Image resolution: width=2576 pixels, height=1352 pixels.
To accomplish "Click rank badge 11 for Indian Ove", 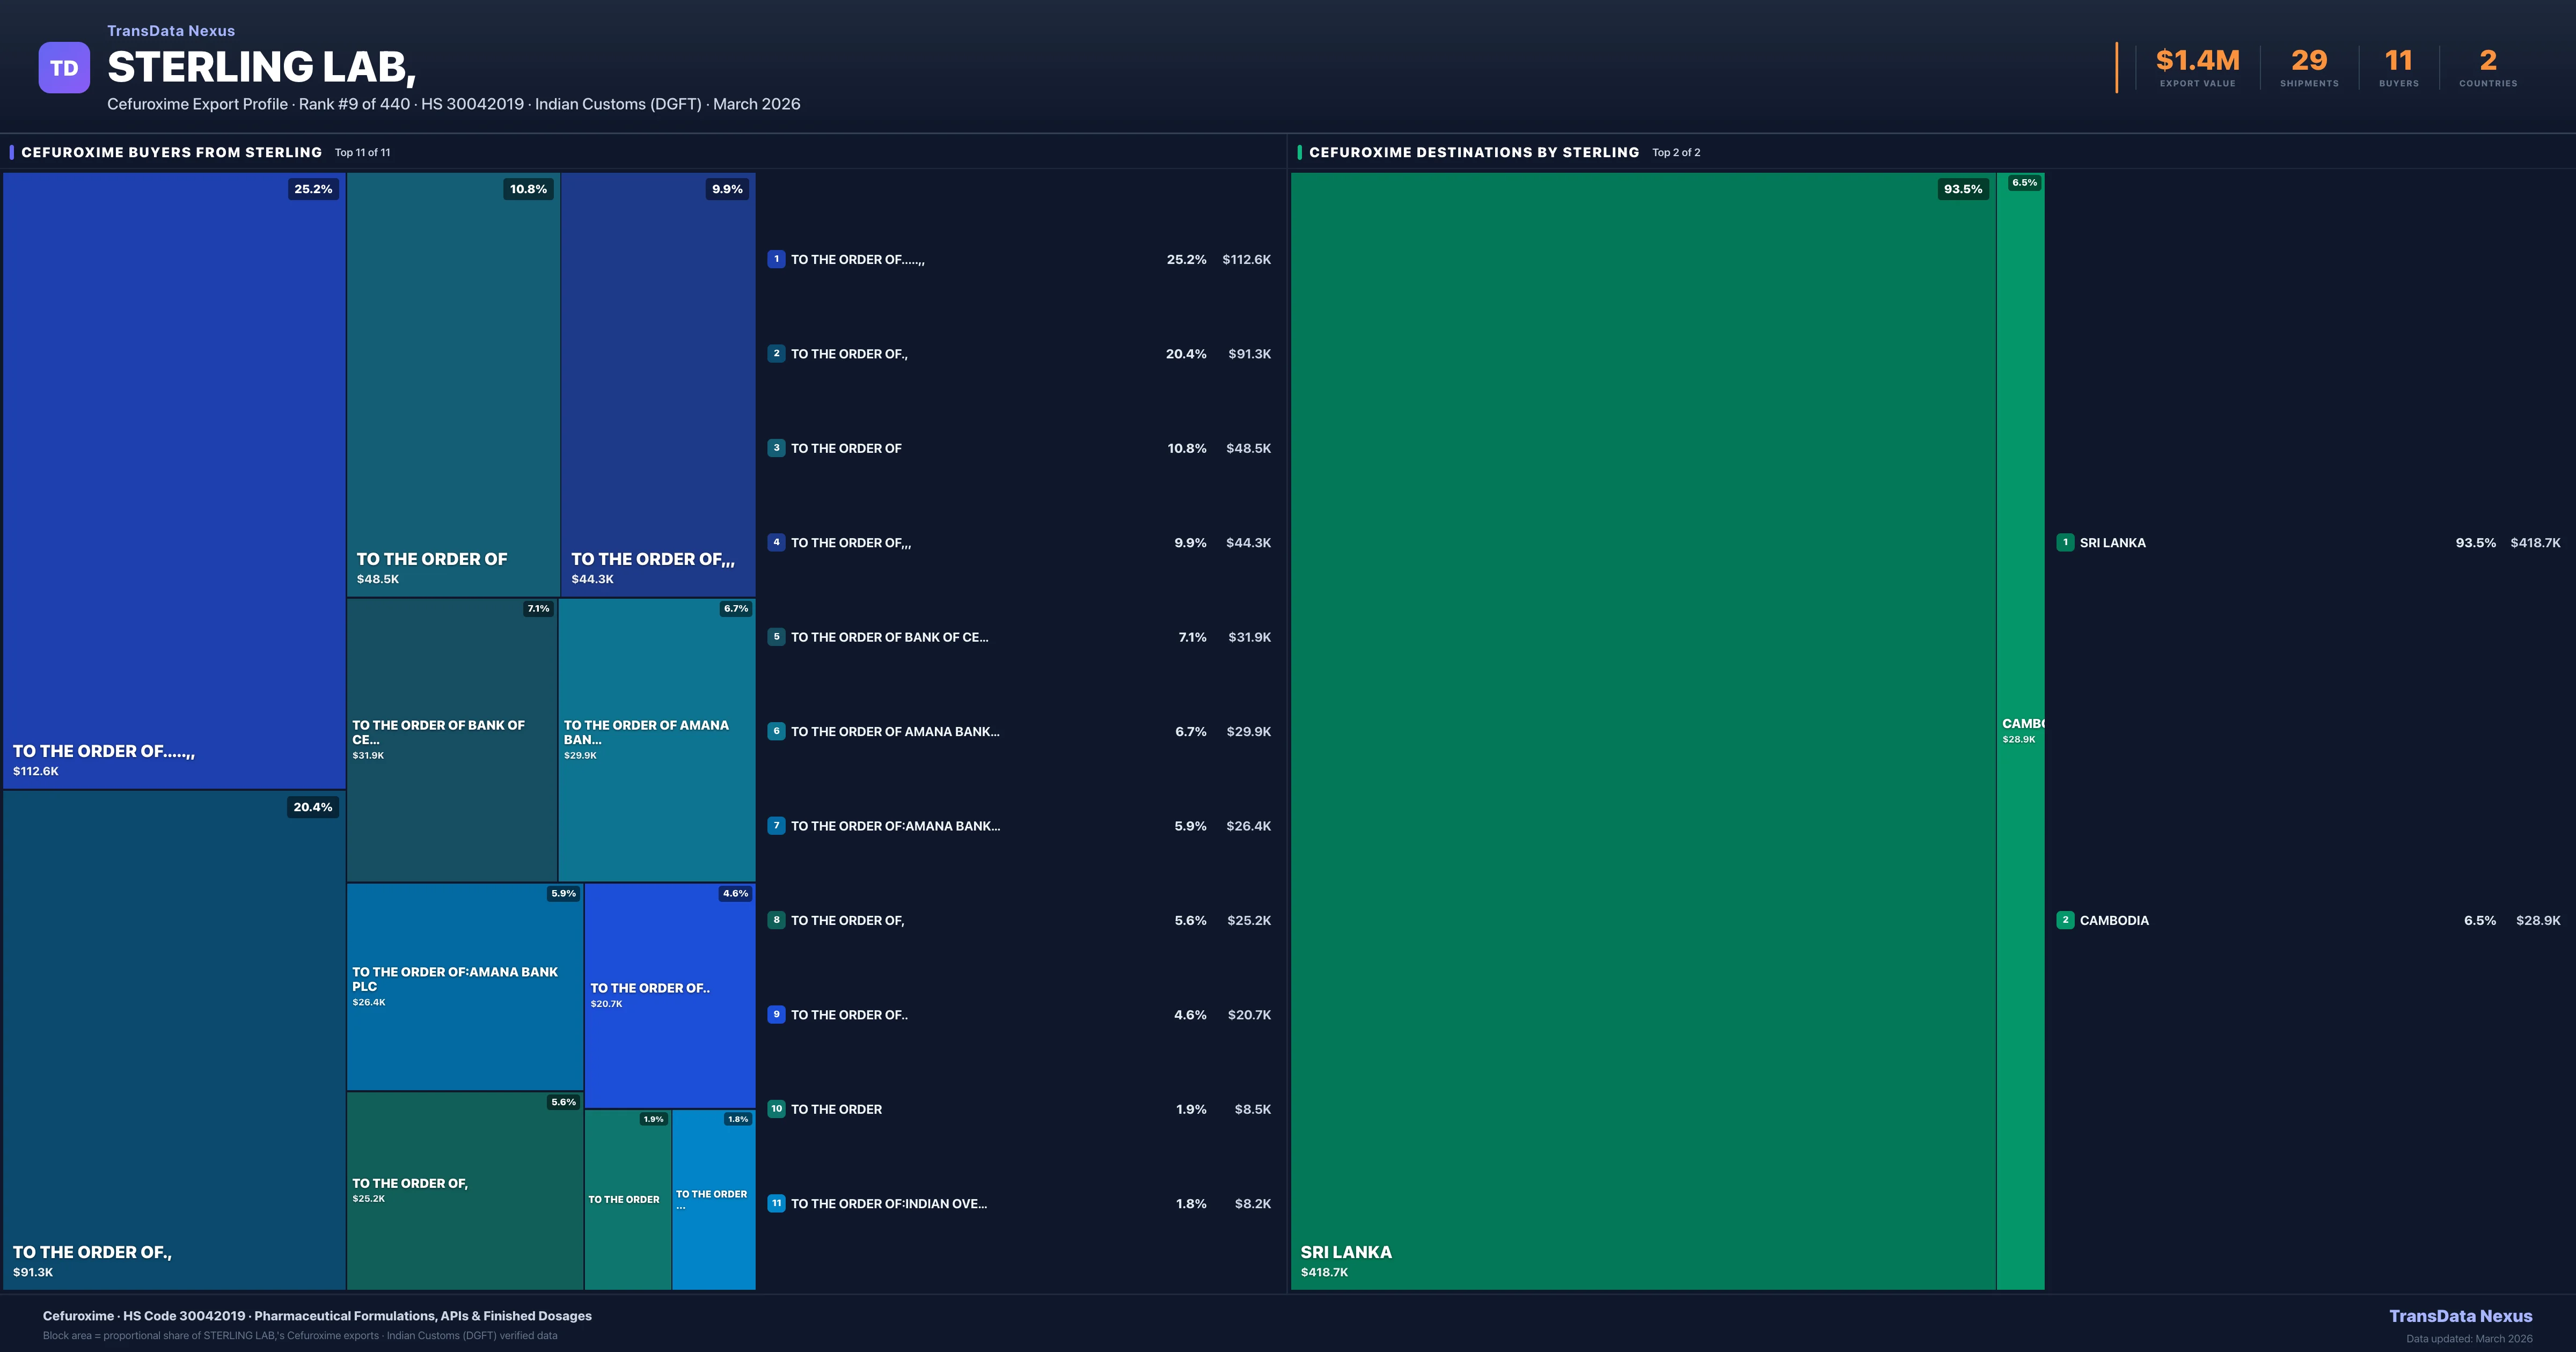I will [x=776, y=1203].
